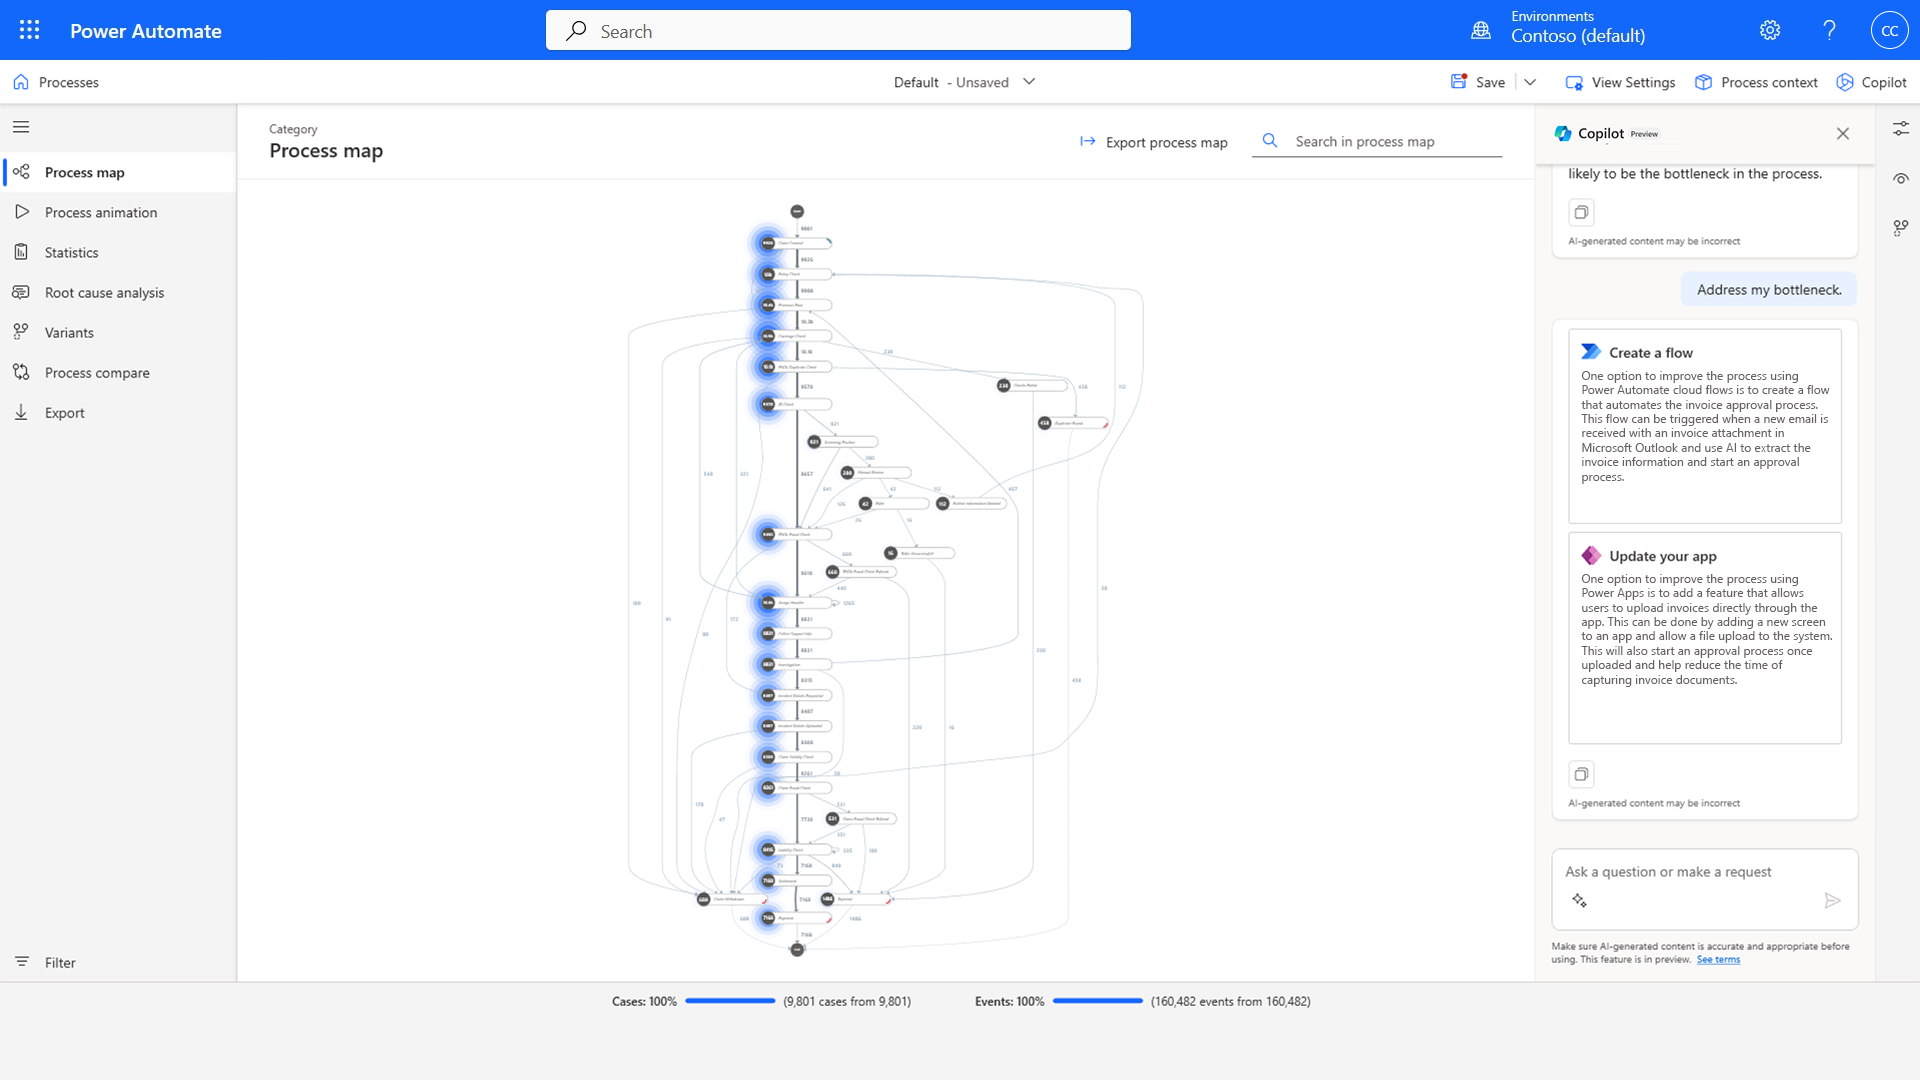Open the Copilot panel from the toolbar
1920x1080 pixels.
click(1871, 82)
